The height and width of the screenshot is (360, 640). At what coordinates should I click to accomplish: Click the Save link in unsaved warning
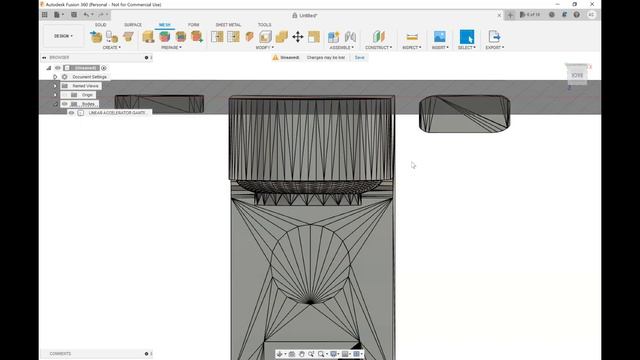coord(359,58)
